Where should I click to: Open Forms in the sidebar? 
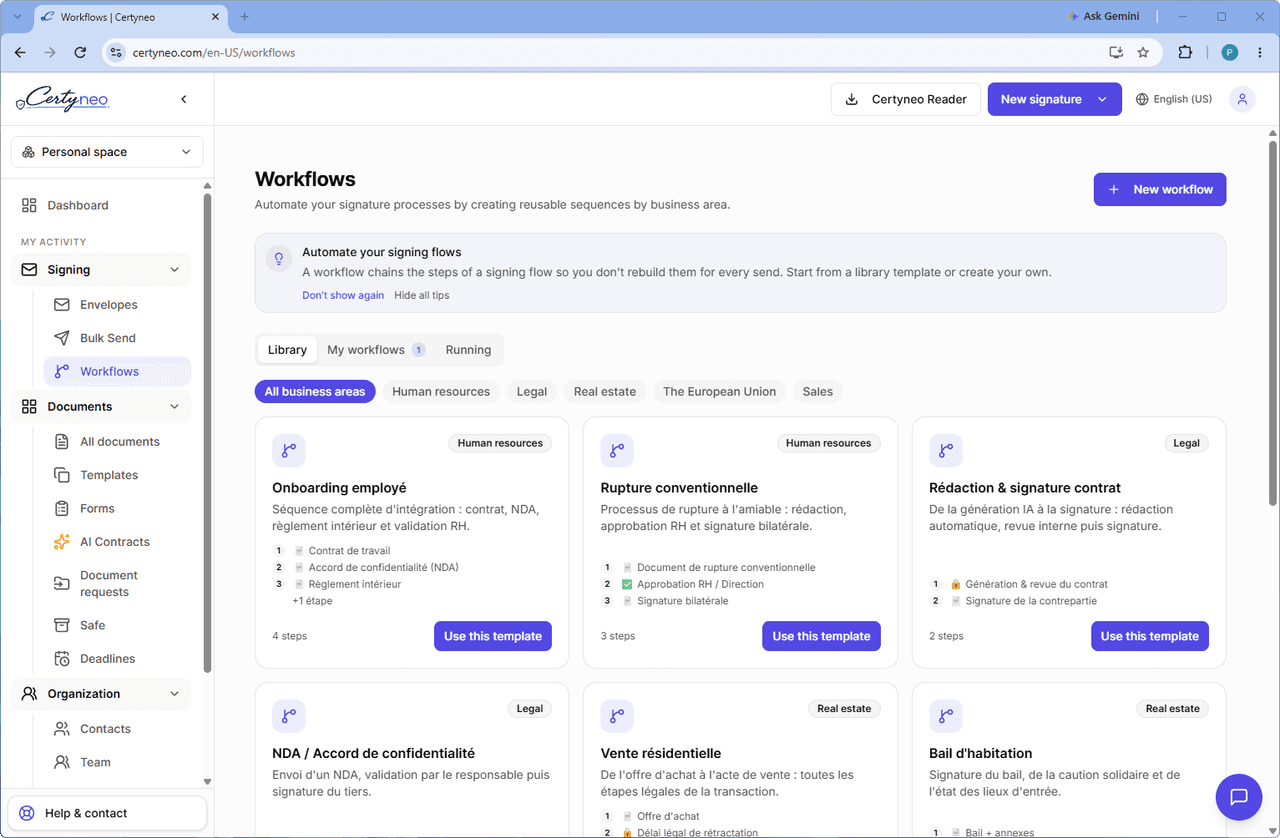(x=117, y=508)
